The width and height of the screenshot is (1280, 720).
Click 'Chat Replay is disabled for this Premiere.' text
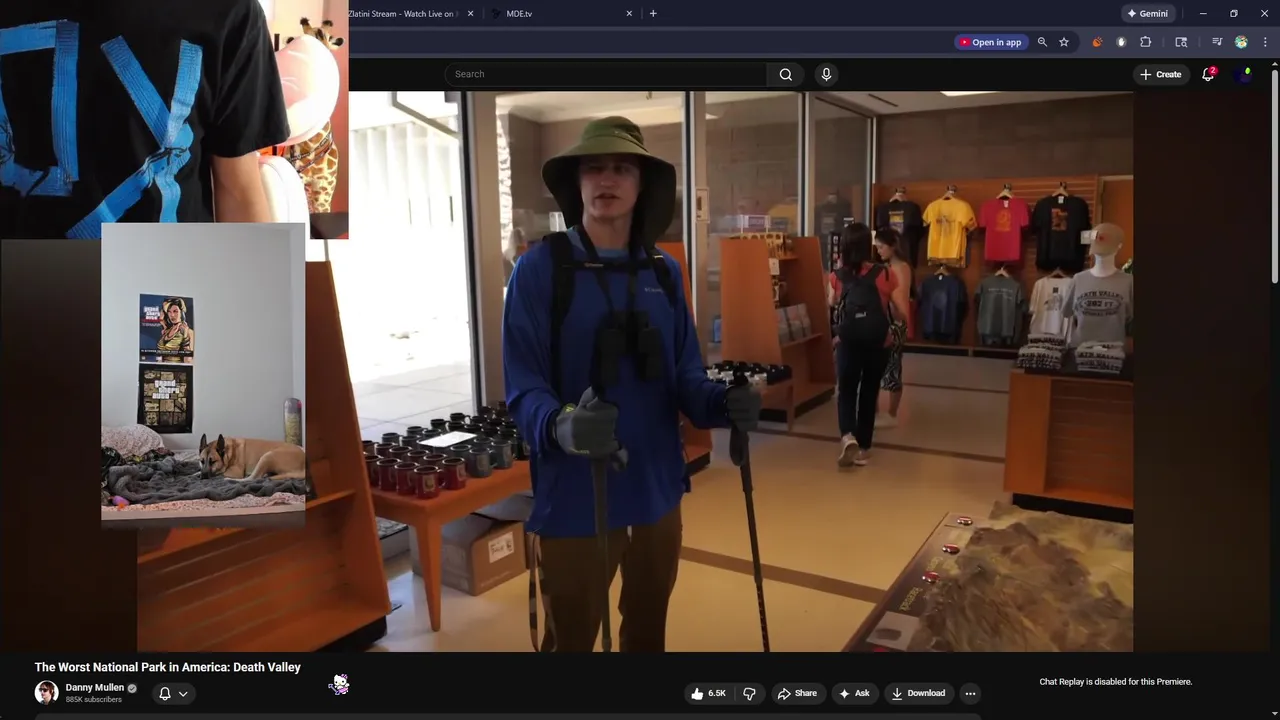pyautogui.click(x=1116, y=682)
